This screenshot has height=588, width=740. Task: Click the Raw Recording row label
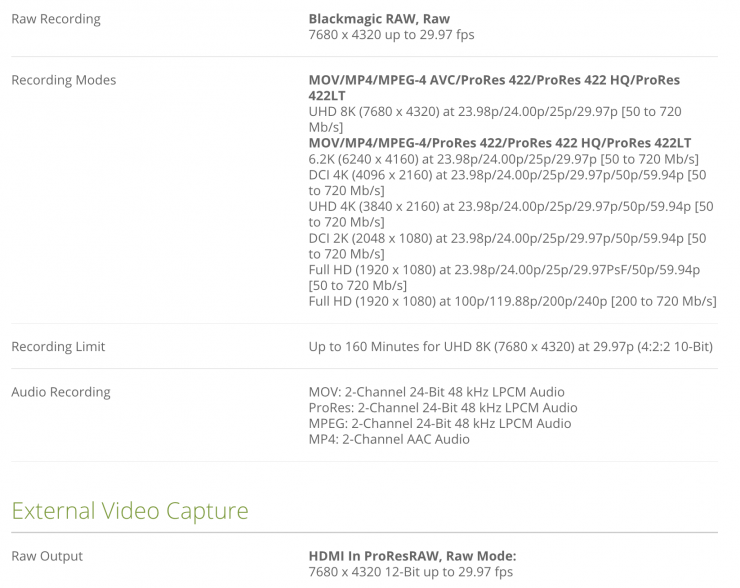56,19
